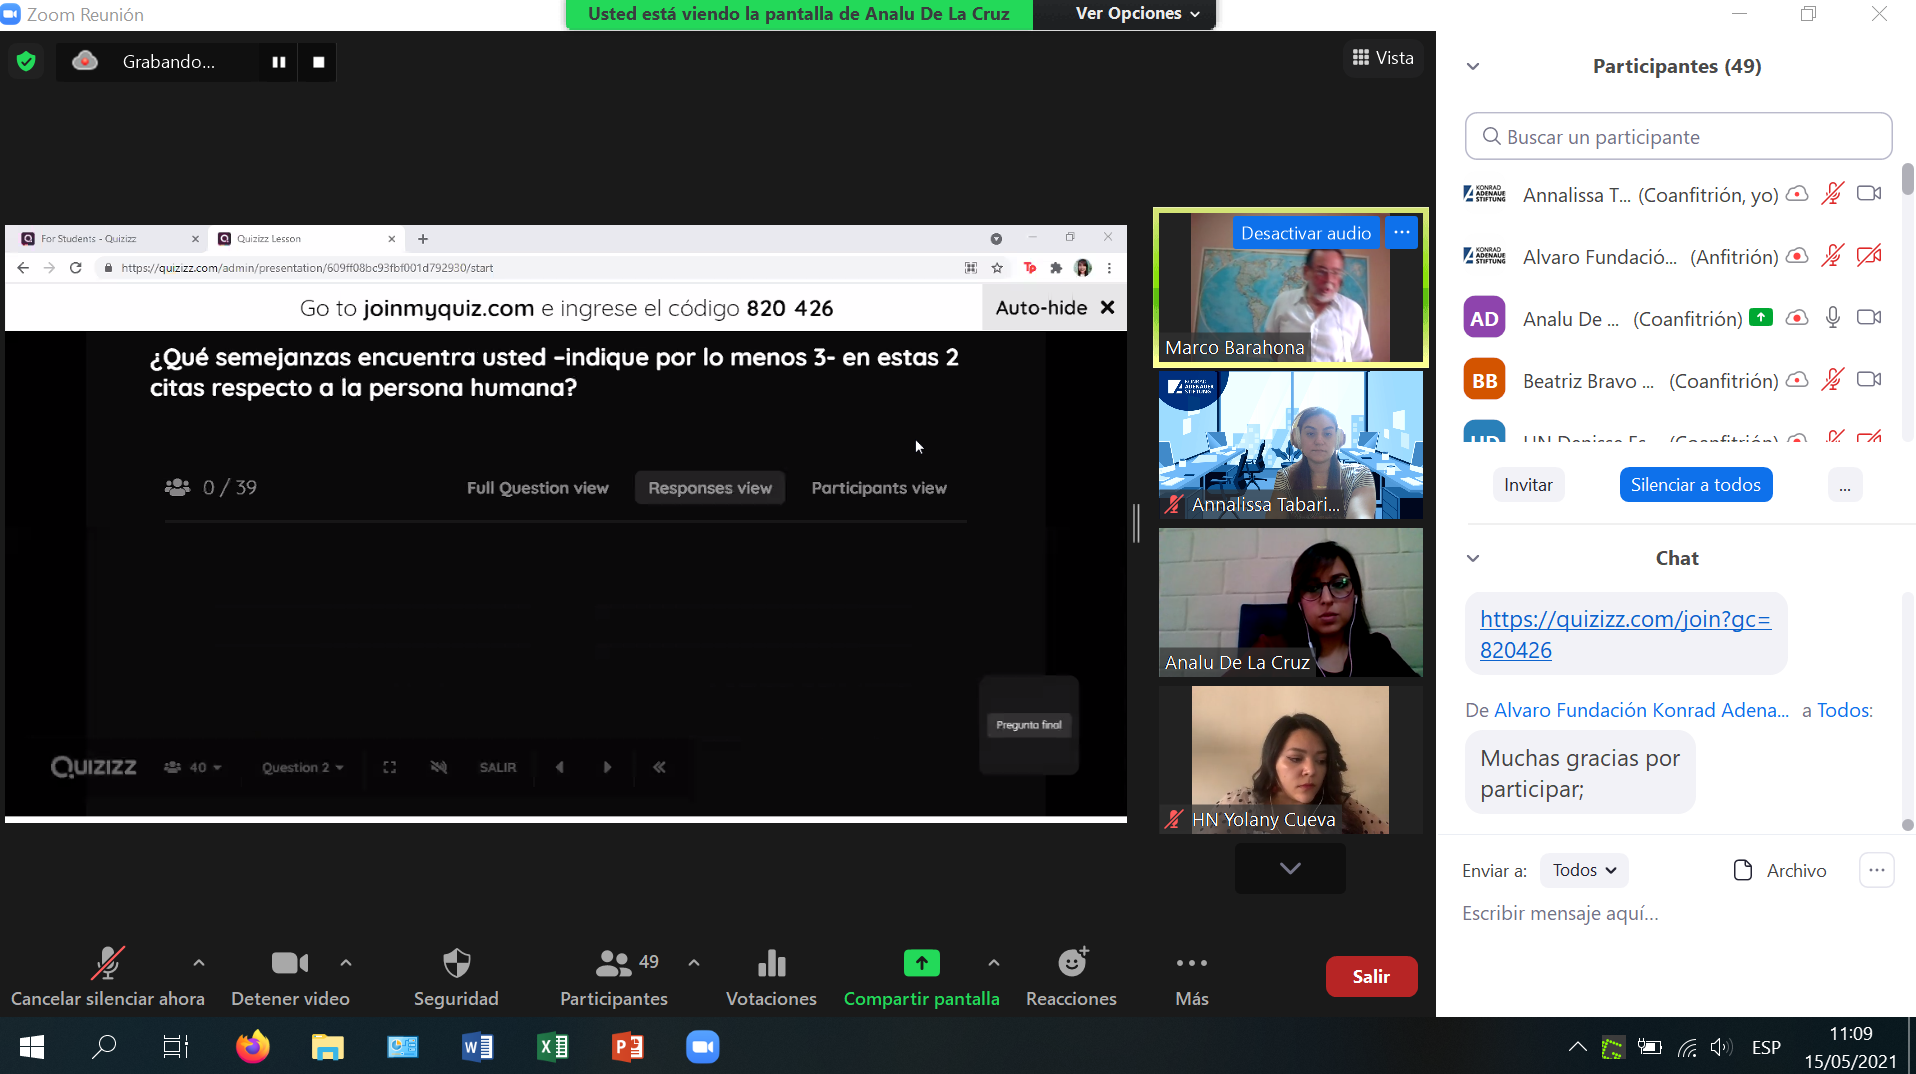1916x1074 pixels.
Task: Click the Compartir pantalla icon
Action: click(921, 963)
